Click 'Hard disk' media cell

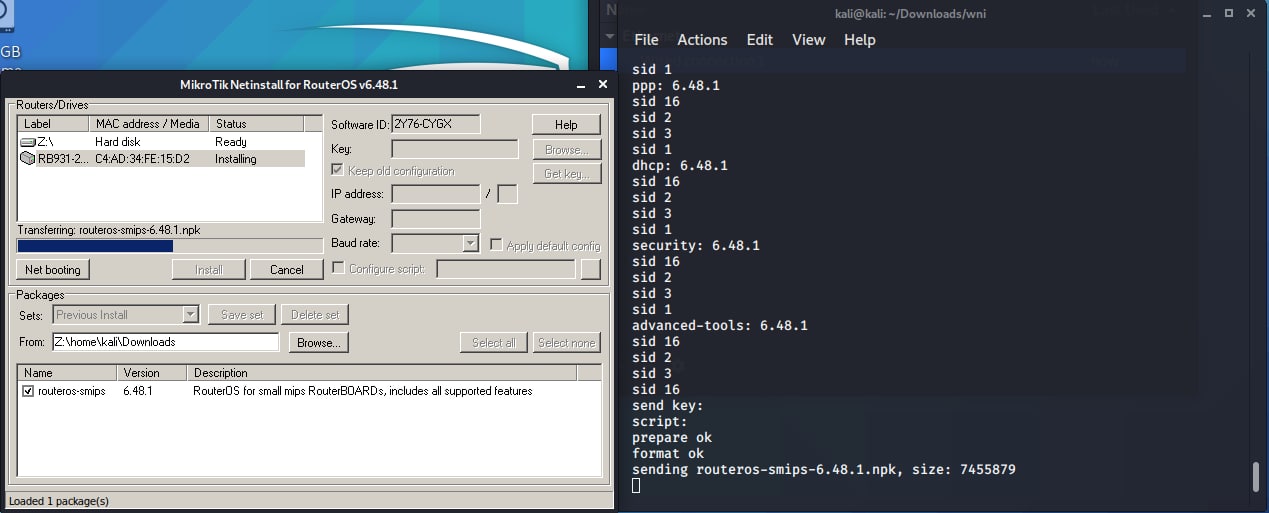coord(118,142)
